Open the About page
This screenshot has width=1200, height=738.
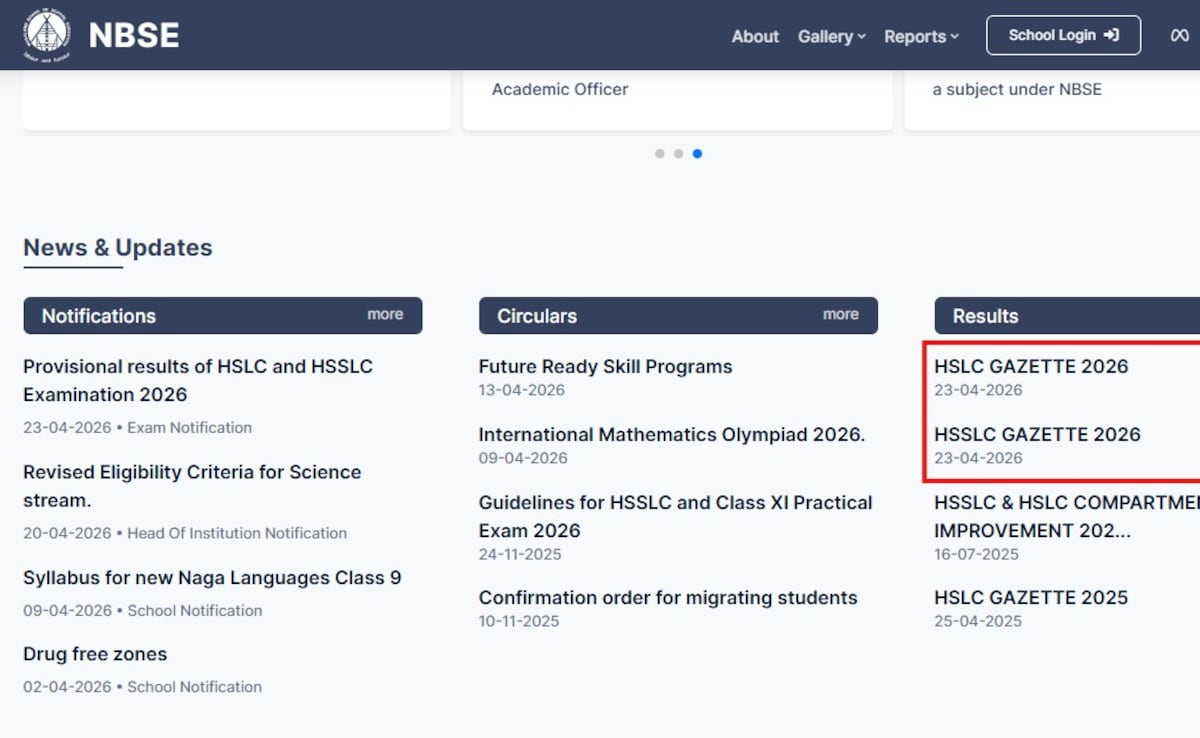pyautogui.click(x=754, y=36)
